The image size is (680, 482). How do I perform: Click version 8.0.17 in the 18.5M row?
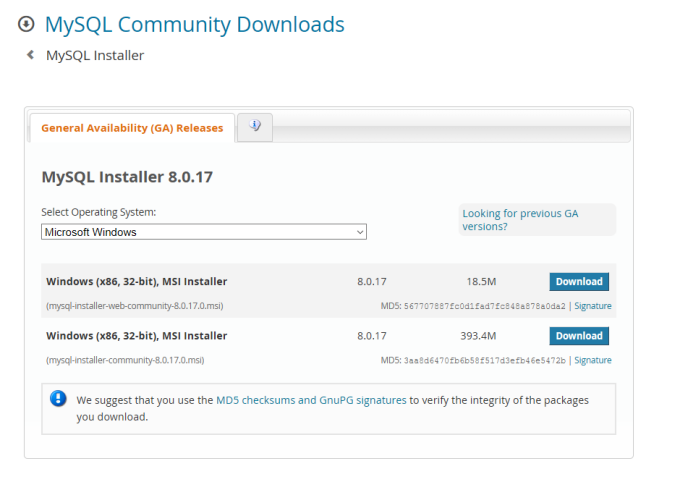coord(372,282)
